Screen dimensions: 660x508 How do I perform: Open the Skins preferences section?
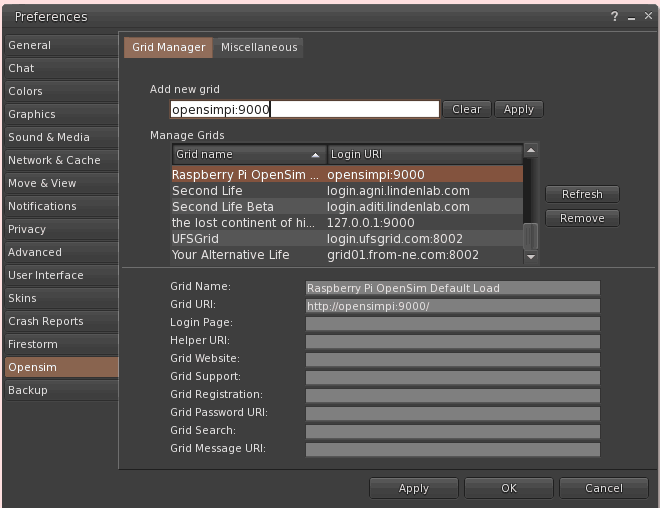coord(61,298)
